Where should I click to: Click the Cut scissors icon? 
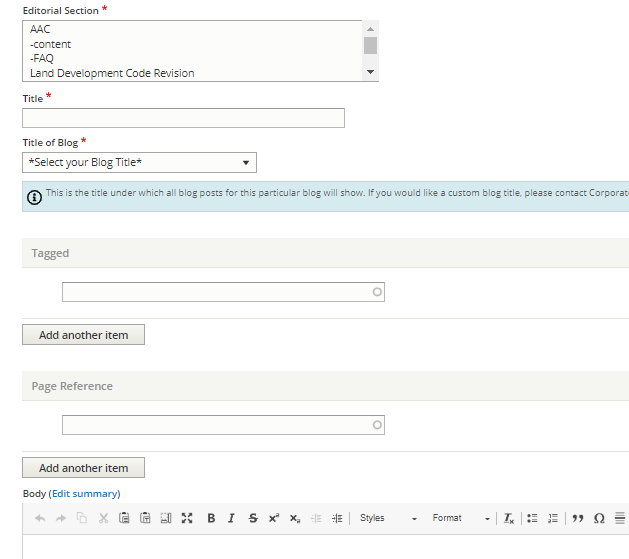[x=103, y=518]
